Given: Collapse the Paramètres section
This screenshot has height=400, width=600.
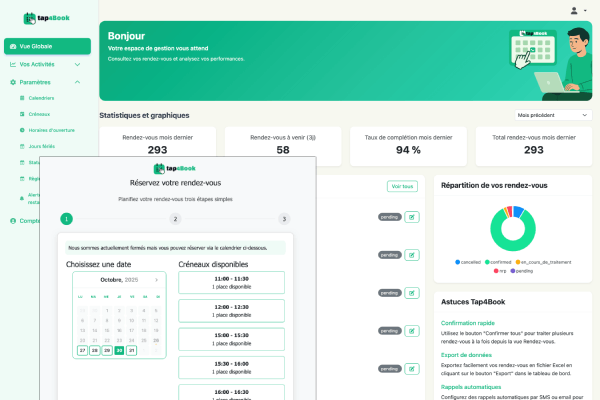Looking at the screenshot, I should point(78,82).
